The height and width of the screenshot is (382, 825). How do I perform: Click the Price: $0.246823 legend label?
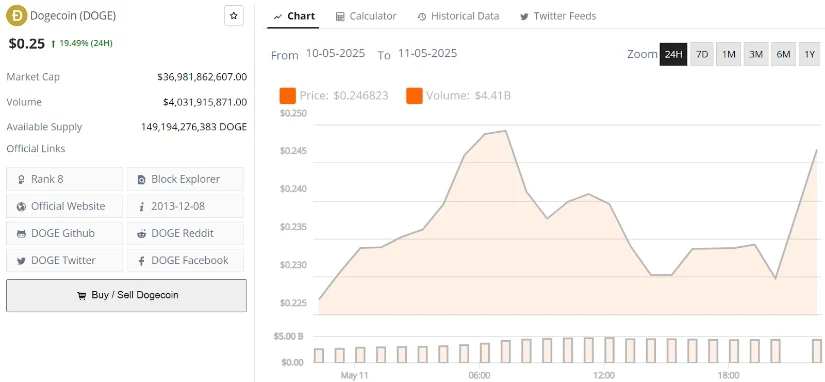point(344,96)
